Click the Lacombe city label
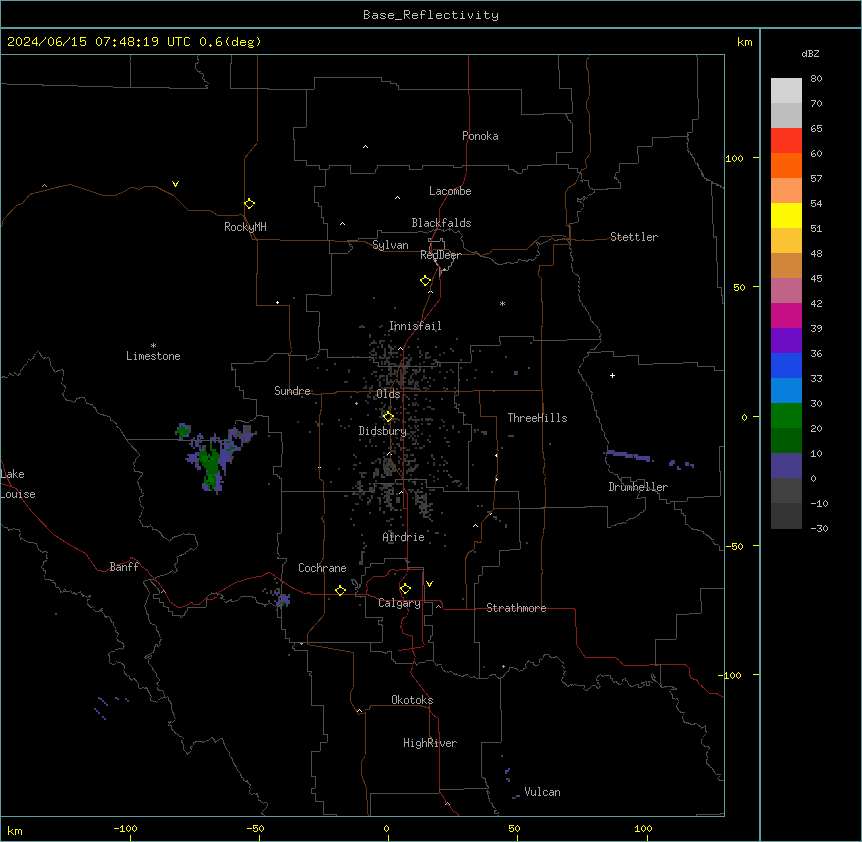 click(x=450, y=191)
